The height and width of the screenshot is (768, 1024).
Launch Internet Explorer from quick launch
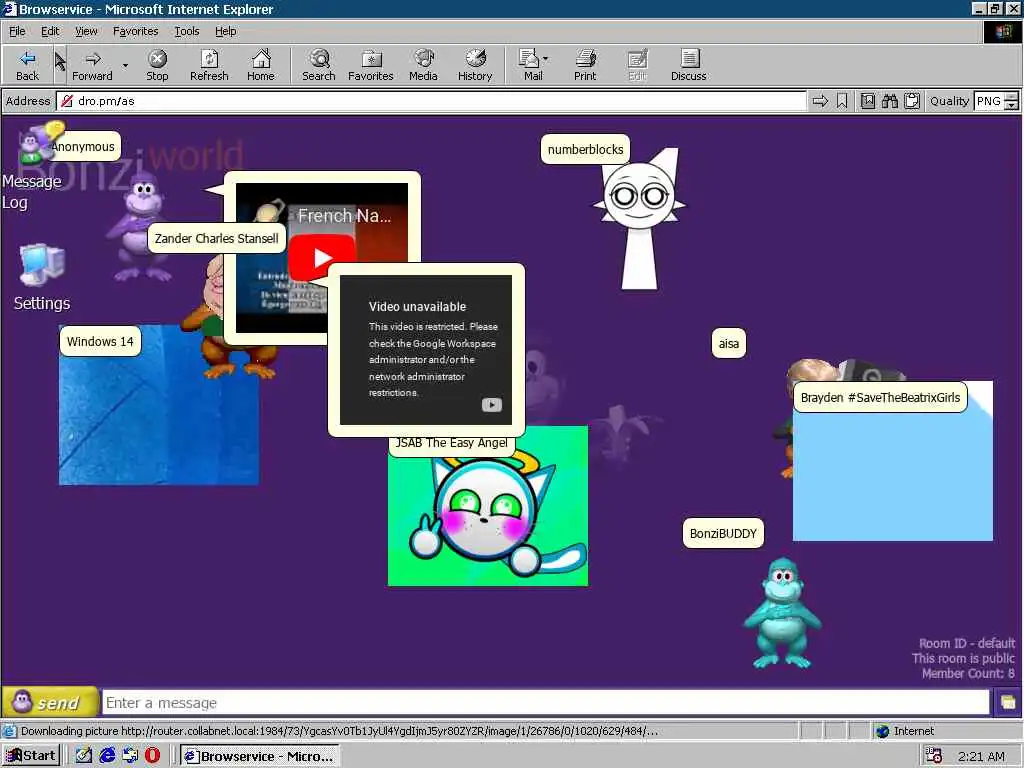pos(107,756)
